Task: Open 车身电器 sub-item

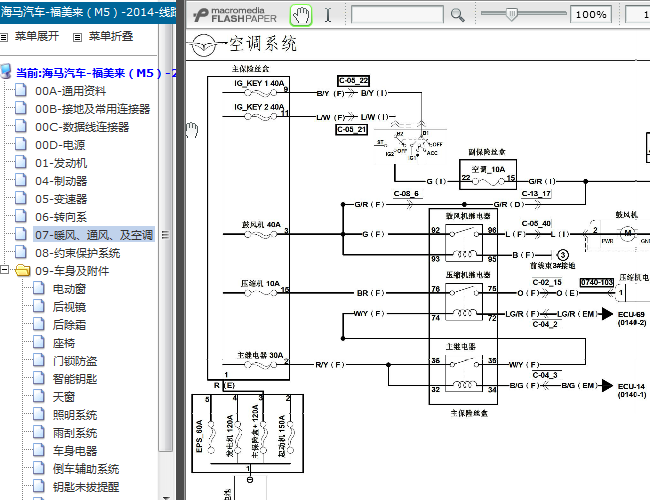Action: click(x=75, y=451)
